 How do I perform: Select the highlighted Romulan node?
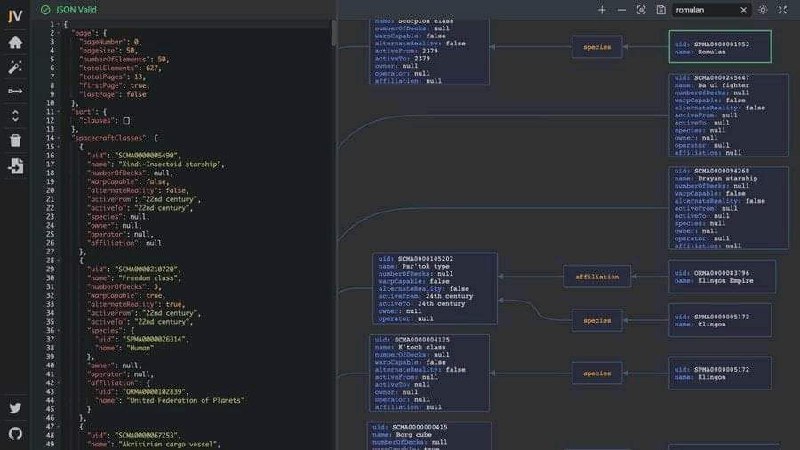720,47
